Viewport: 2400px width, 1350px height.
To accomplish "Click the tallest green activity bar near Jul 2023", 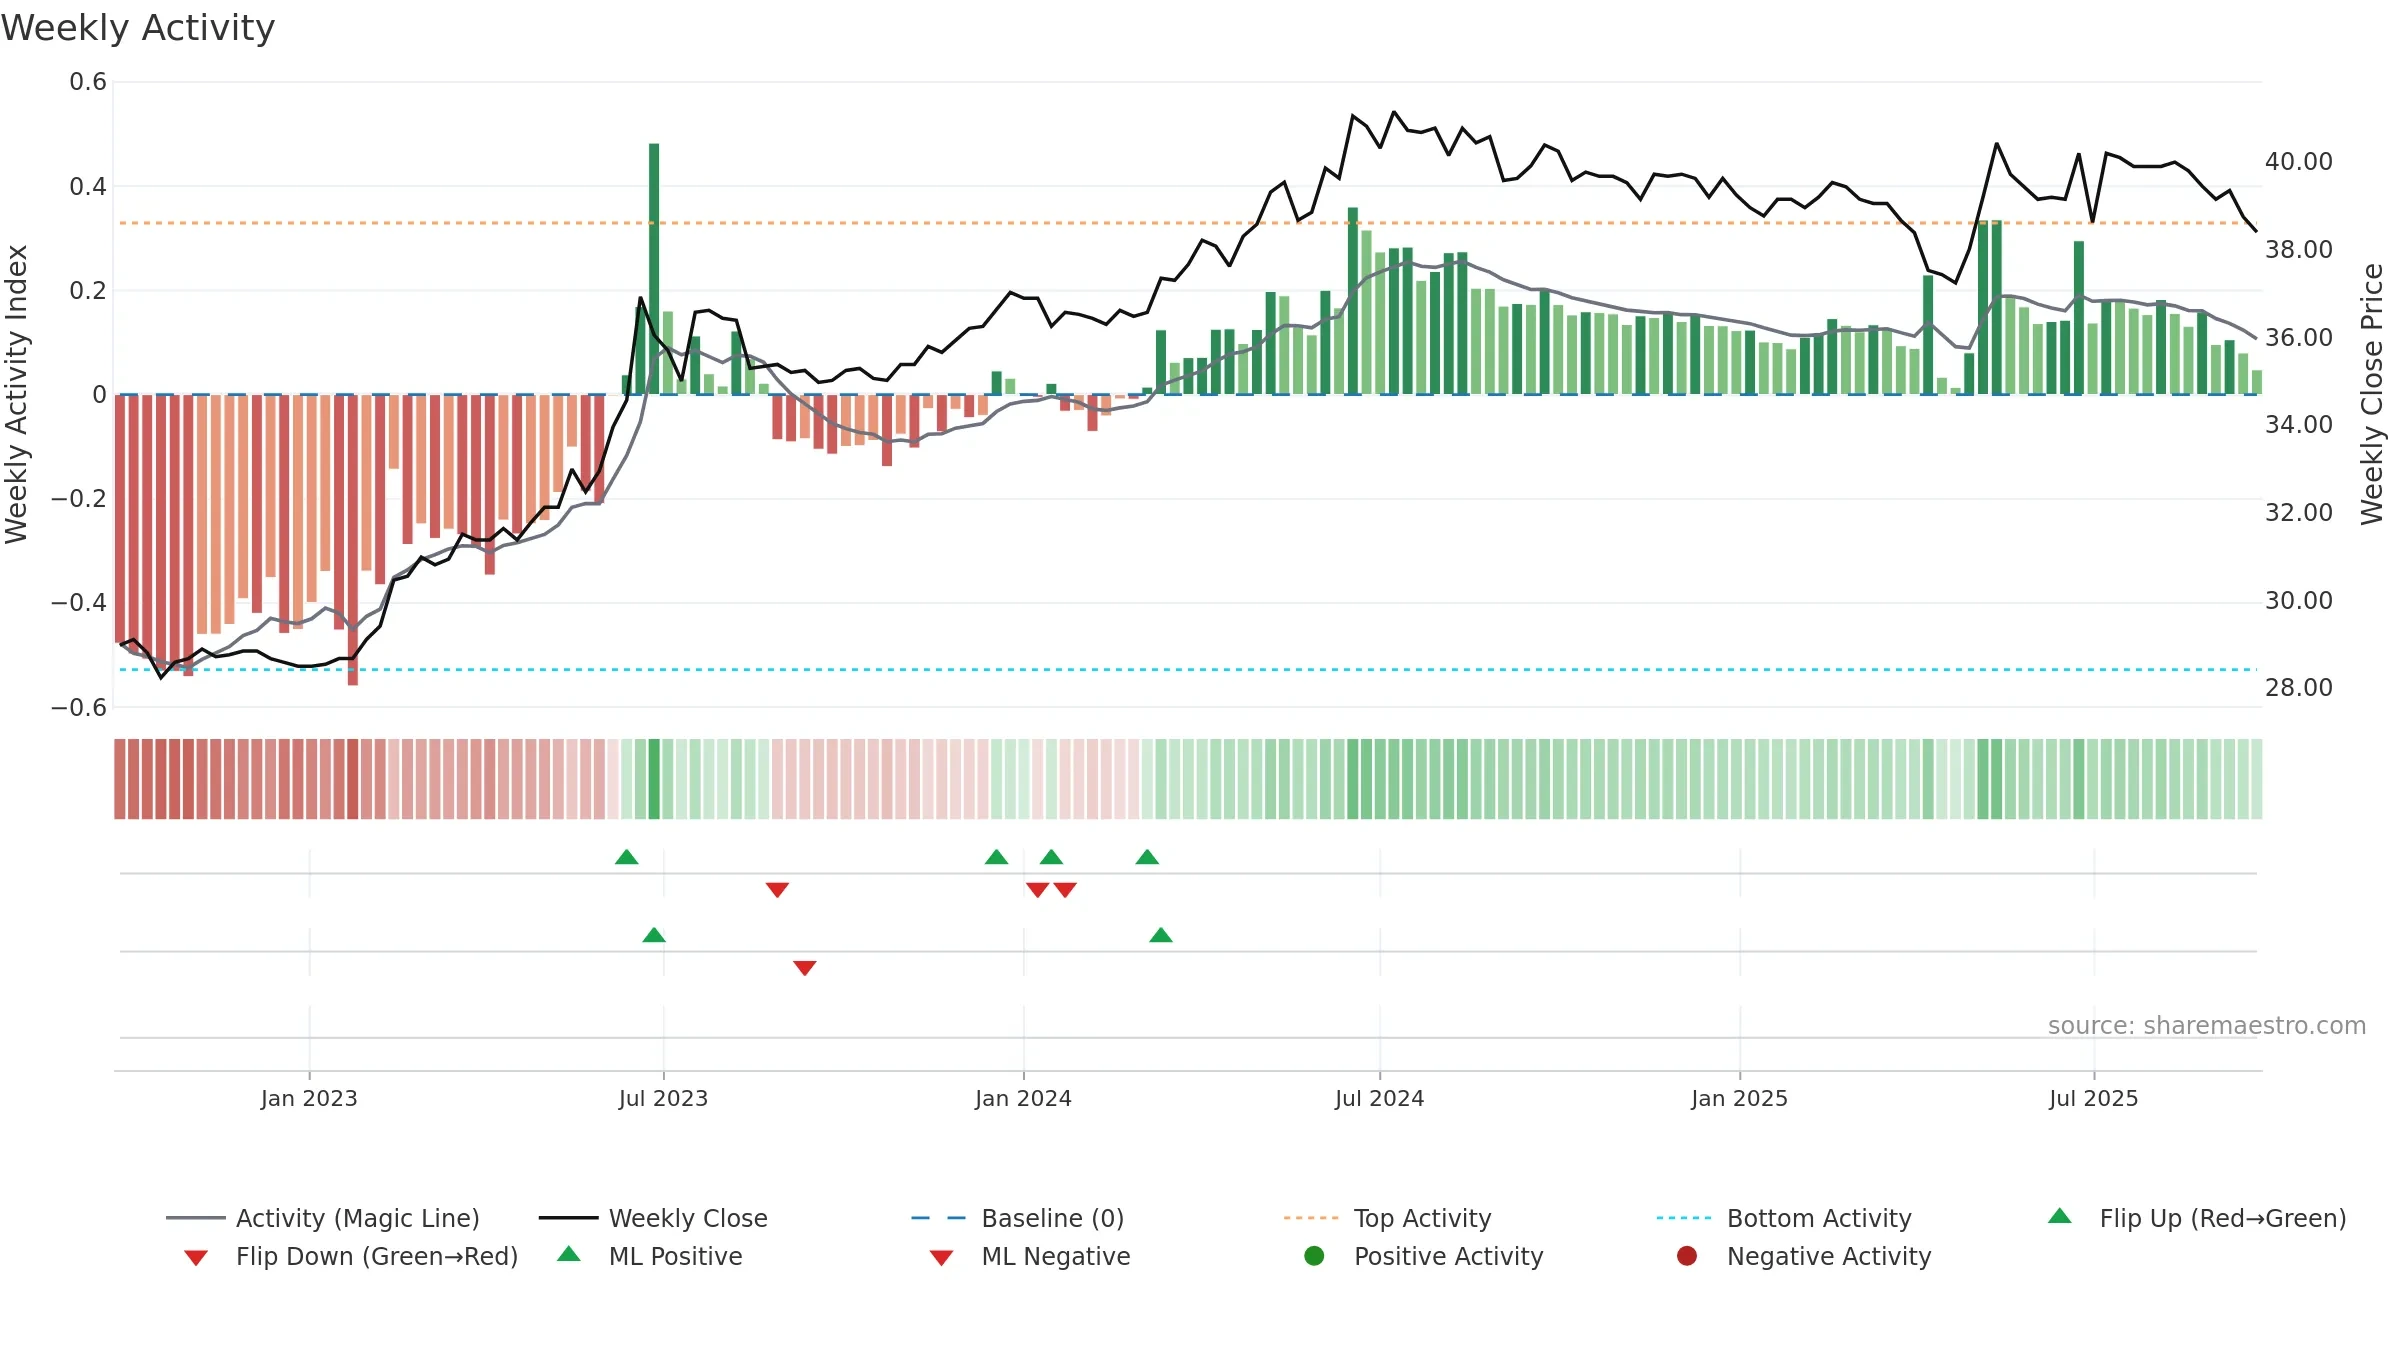I will point(654,269).
